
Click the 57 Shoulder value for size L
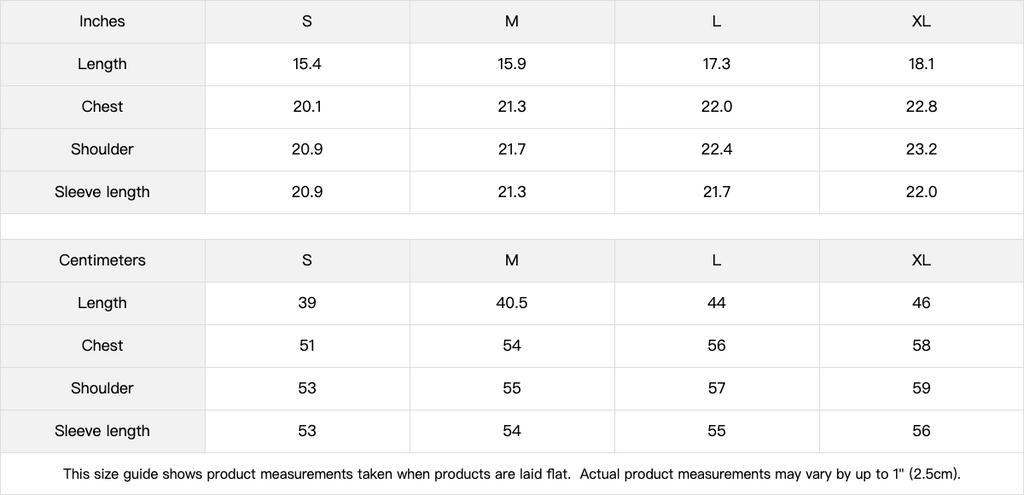(x=716, y=388)
